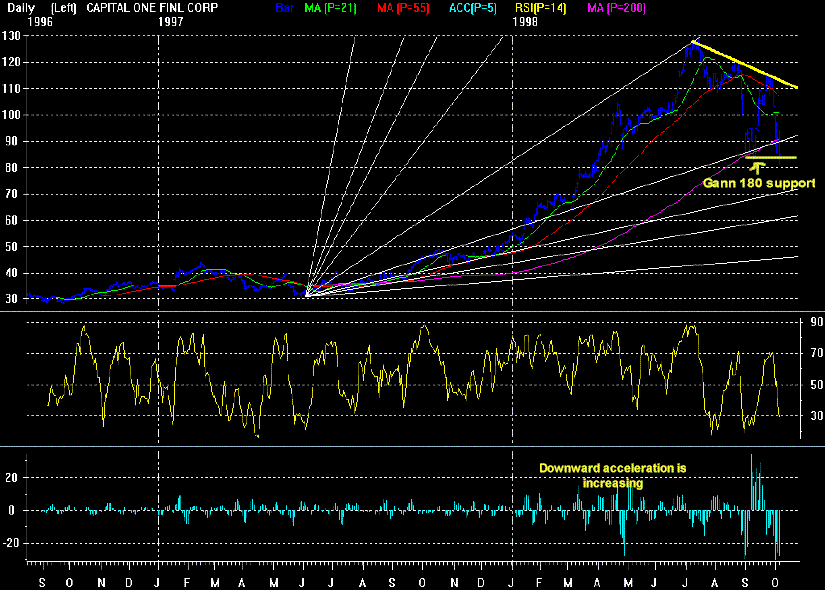
Task: Click the "50" value on the price axis
Action: click(x=11, y=246)
